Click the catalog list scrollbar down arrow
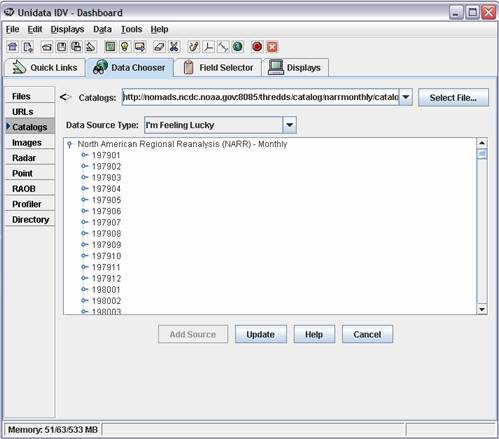Viewport: 499px width, 439px height. pos(482,309)
